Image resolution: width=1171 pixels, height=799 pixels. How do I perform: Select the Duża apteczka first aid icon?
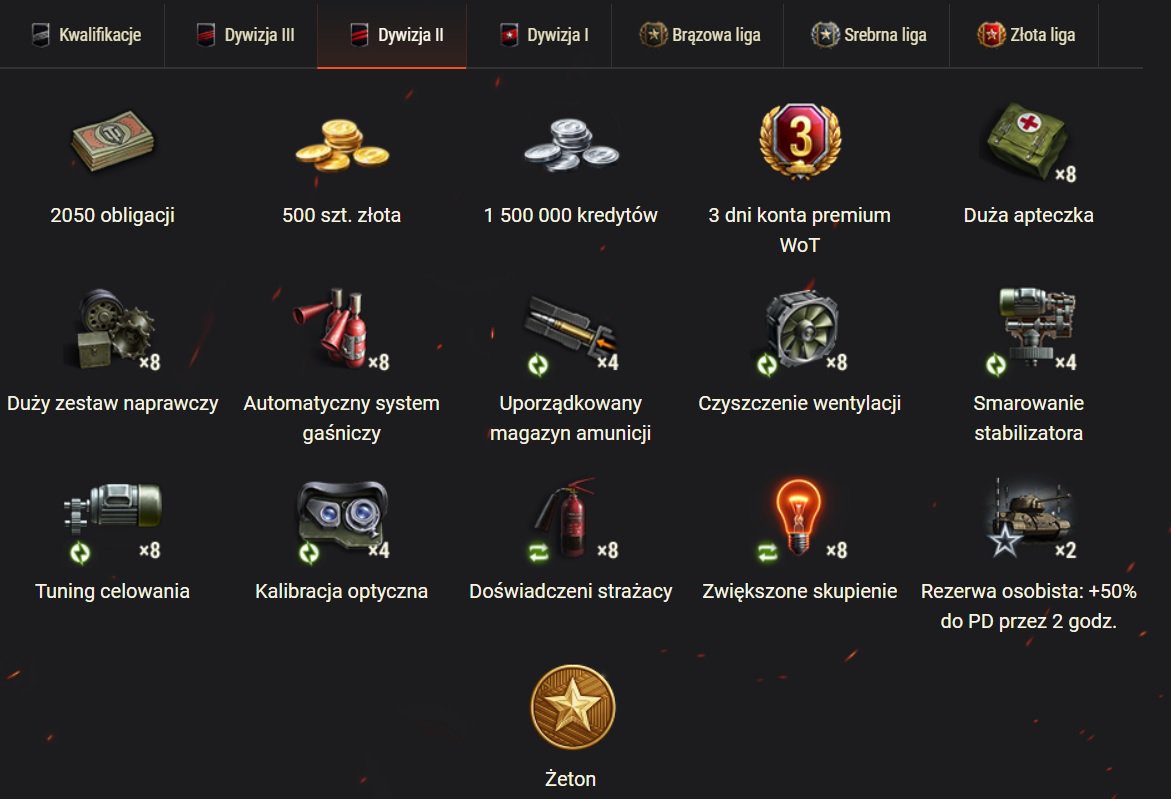tap(1028, 142)
